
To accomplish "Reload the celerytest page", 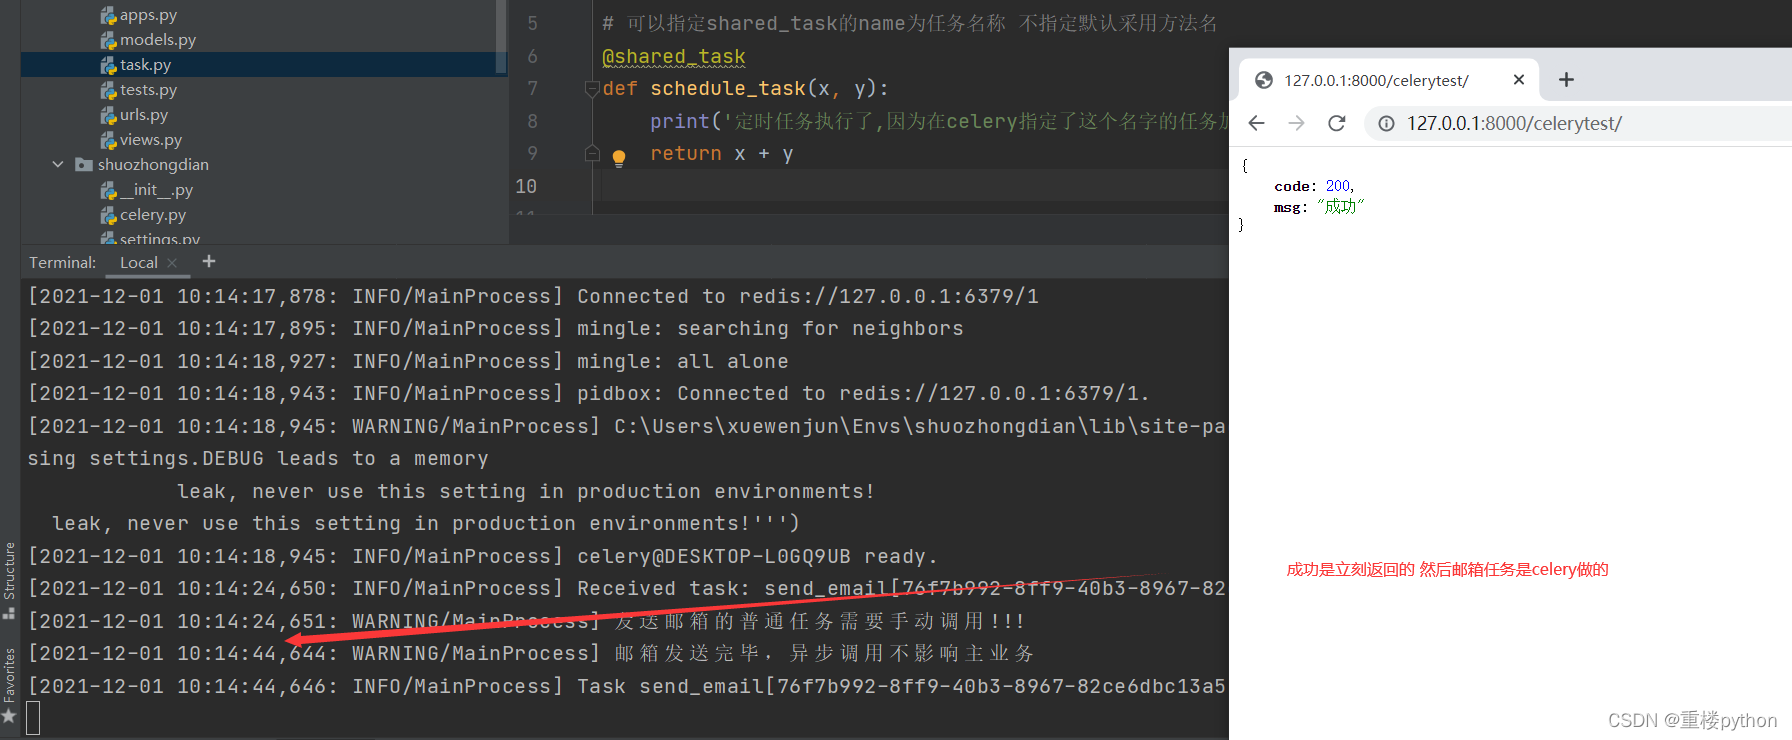I will (x=1337, y=123).
